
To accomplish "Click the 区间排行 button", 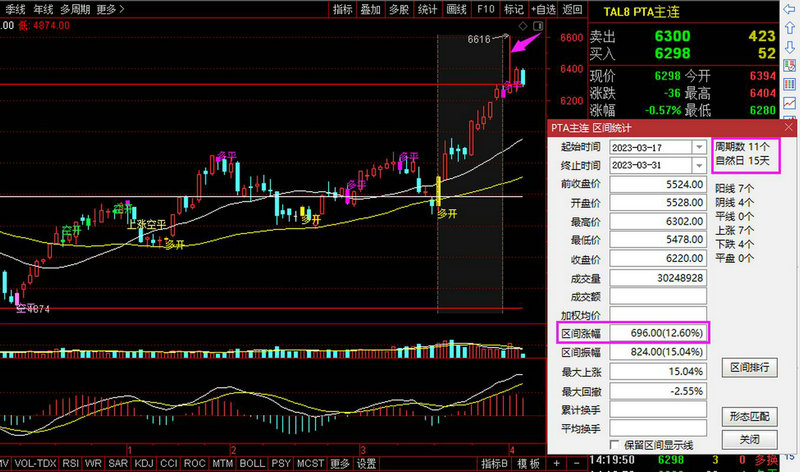I will (x=749, y=368).
